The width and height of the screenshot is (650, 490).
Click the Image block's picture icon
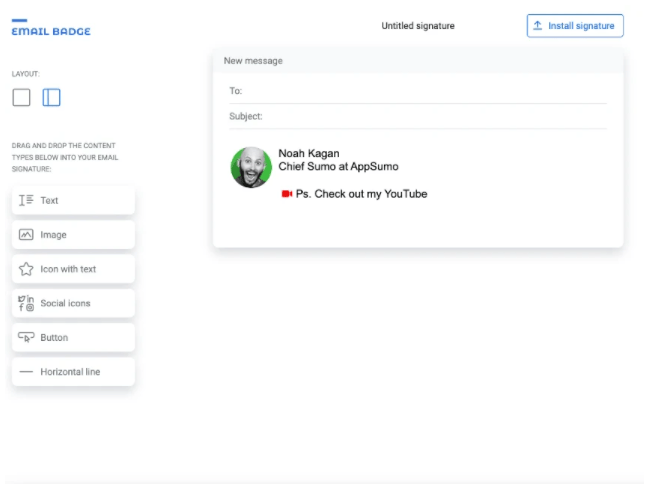tap(26, 235)
